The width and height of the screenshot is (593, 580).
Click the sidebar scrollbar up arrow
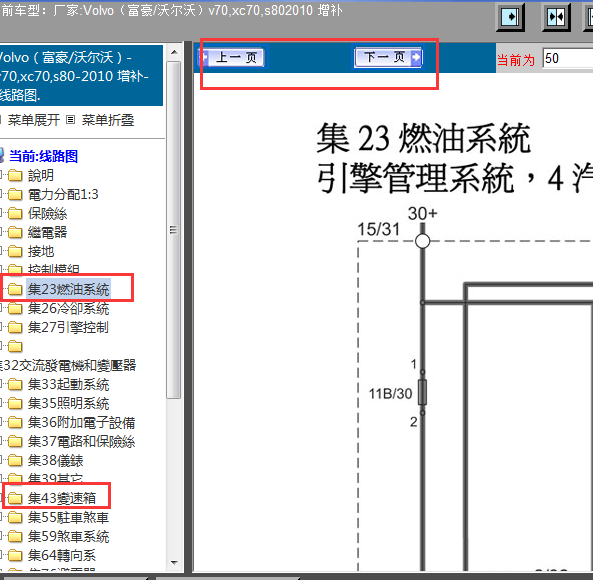tap(174, 52)
